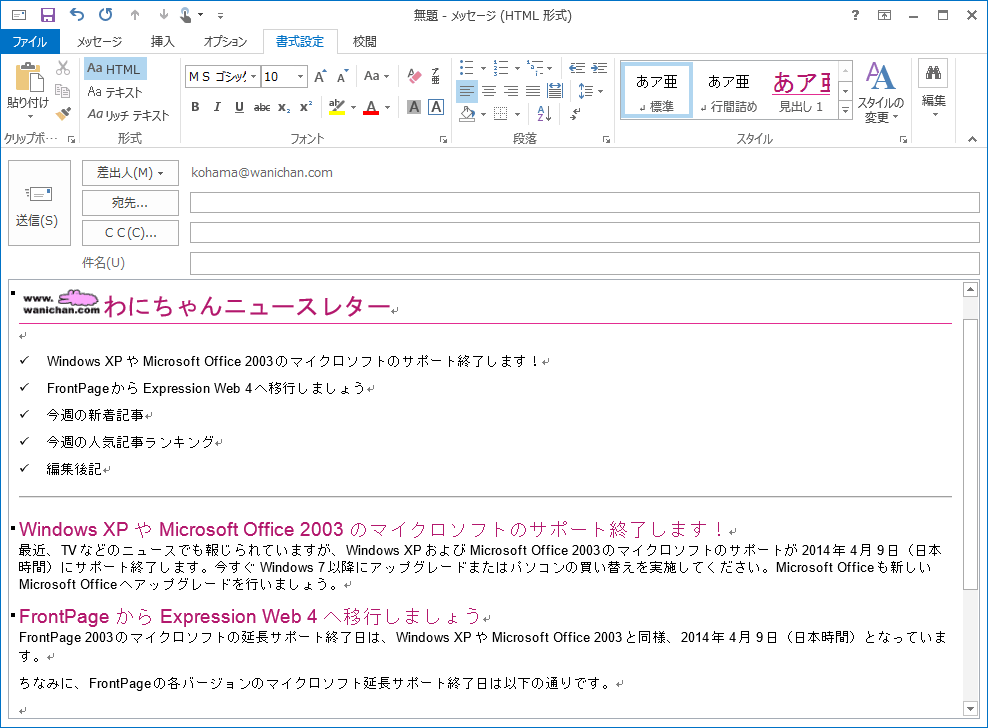Switch to the 挿入 tab
Image resolution: width=988 pixels, height=728 pixels.
coord(163,42)
